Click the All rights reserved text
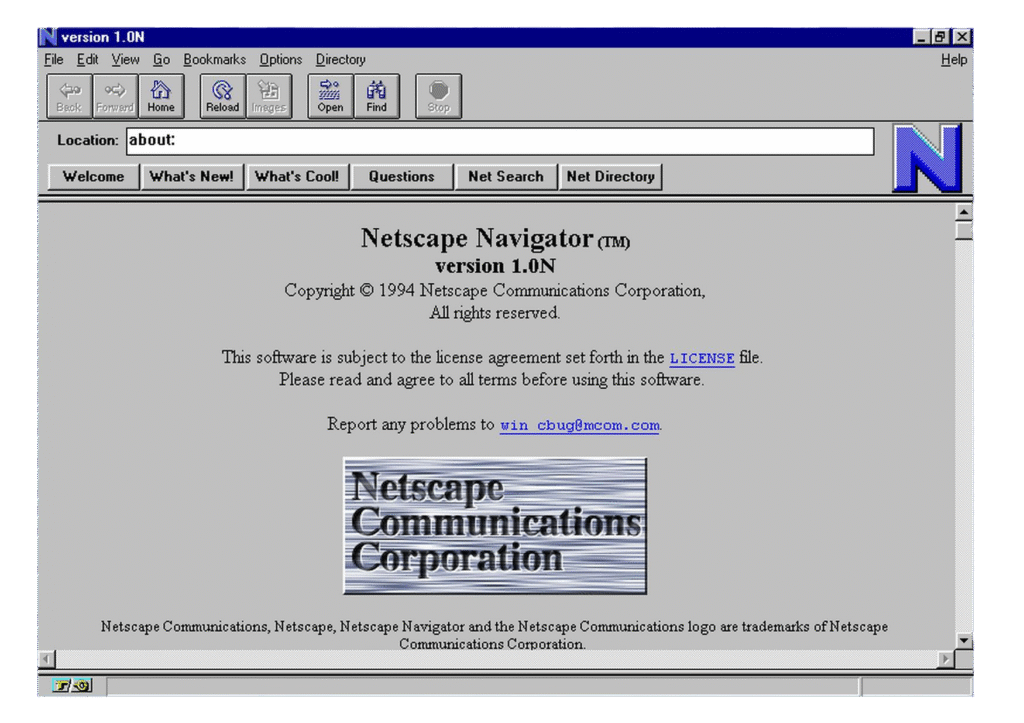This screenshot has height=723, width=1024. click(x=494, y=313)
